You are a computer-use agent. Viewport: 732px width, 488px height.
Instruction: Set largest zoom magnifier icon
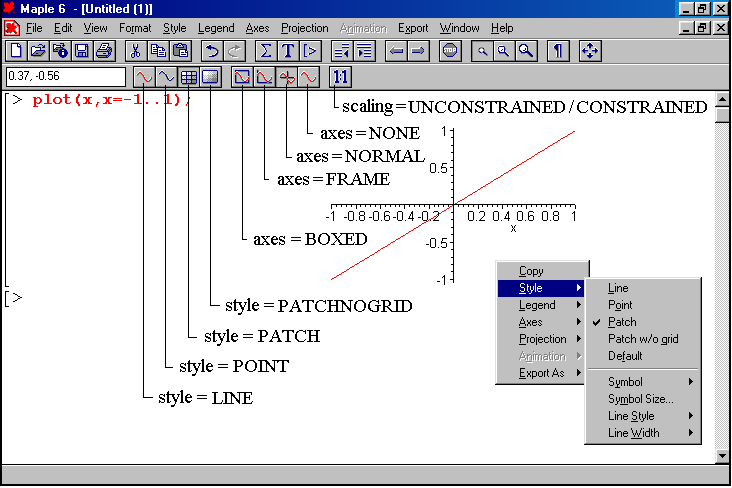point(526,50)
